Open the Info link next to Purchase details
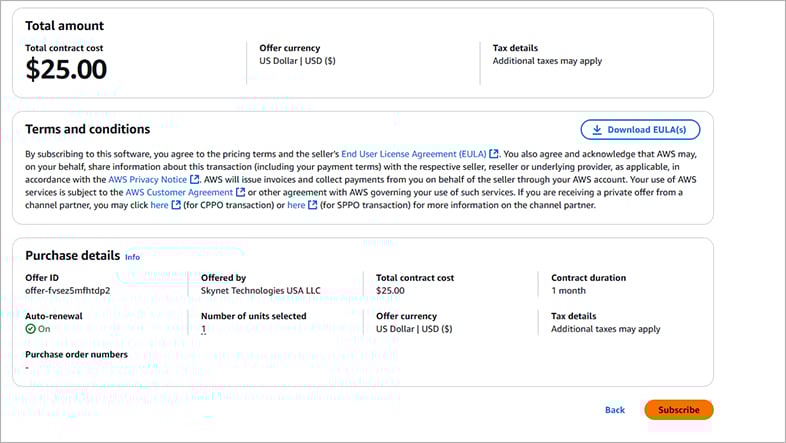This screenshot has width=786, height=443. click(x=132, y=257)
